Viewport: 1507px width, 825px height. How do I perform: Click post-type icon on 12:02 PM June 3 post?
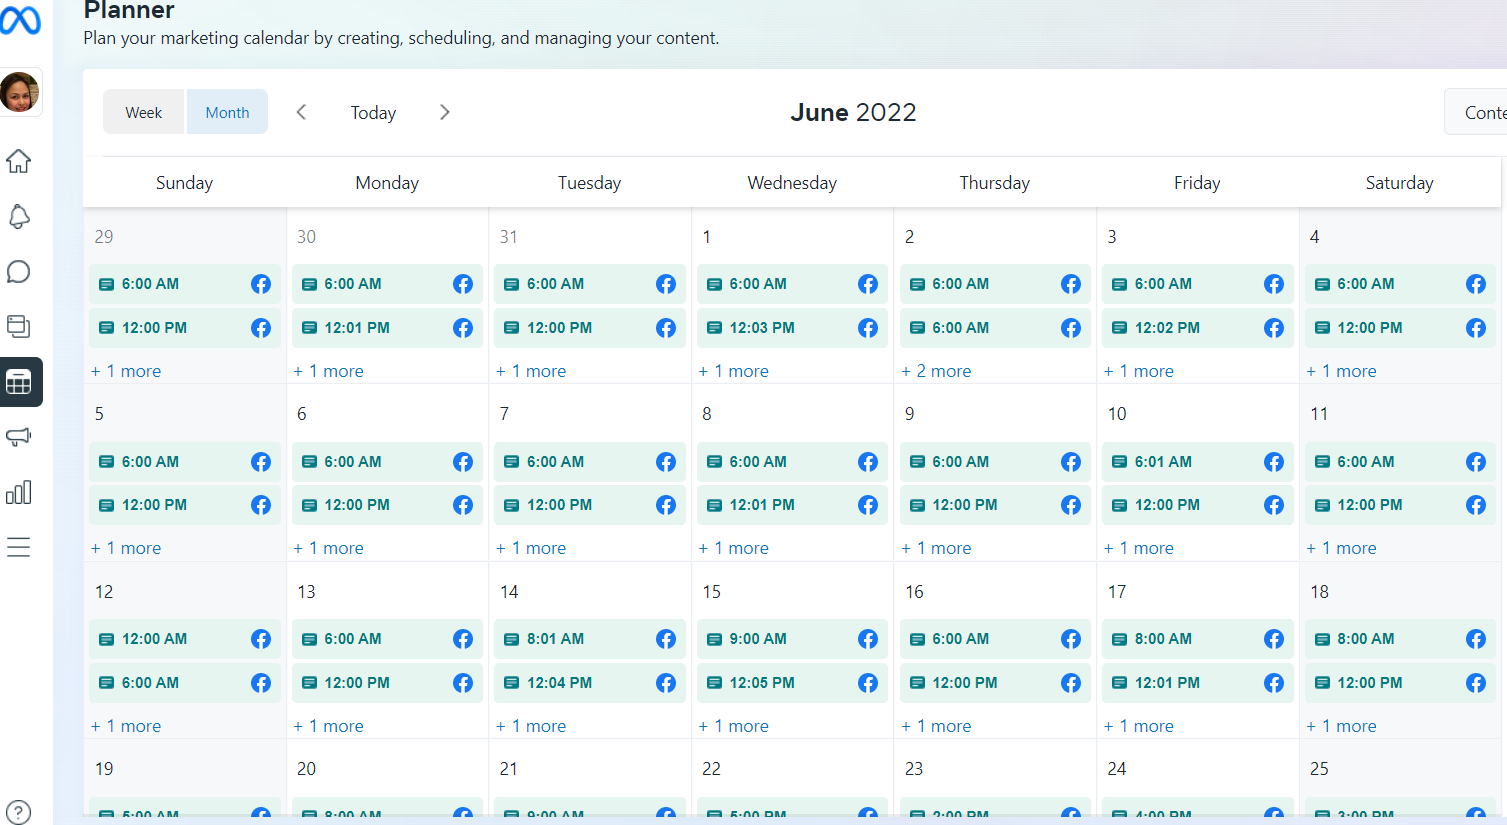tap(1119, 328)
